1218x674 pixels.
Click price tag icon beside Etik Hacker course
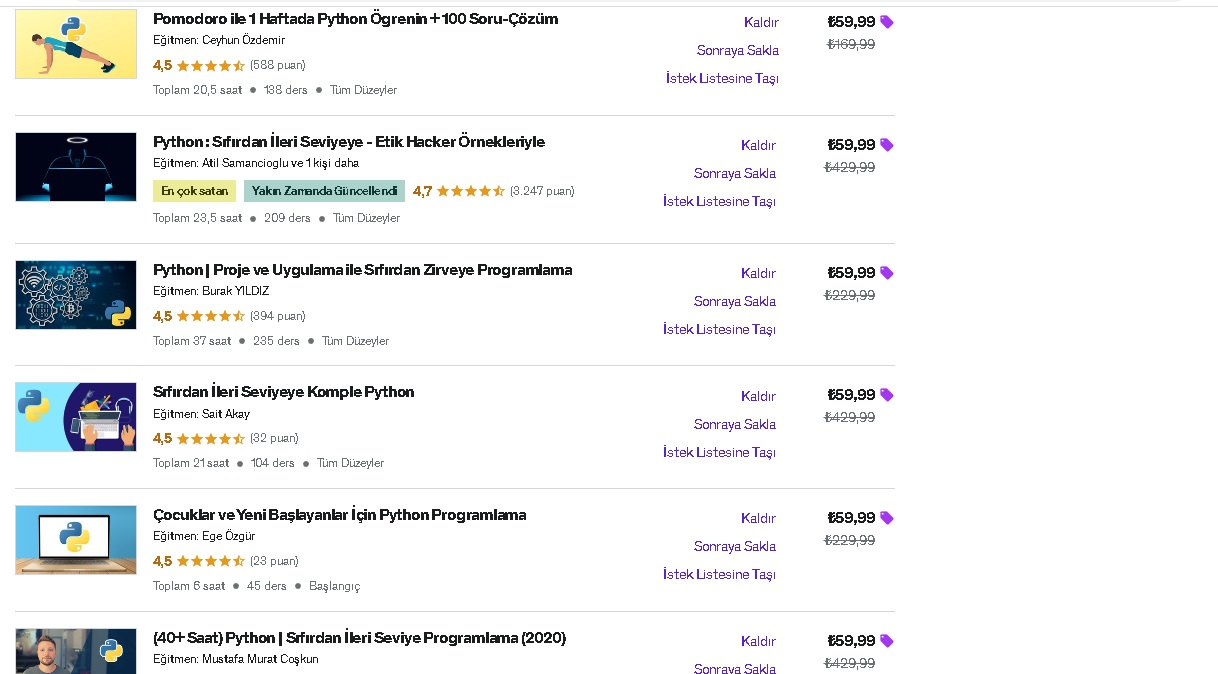tap(887, 145)
